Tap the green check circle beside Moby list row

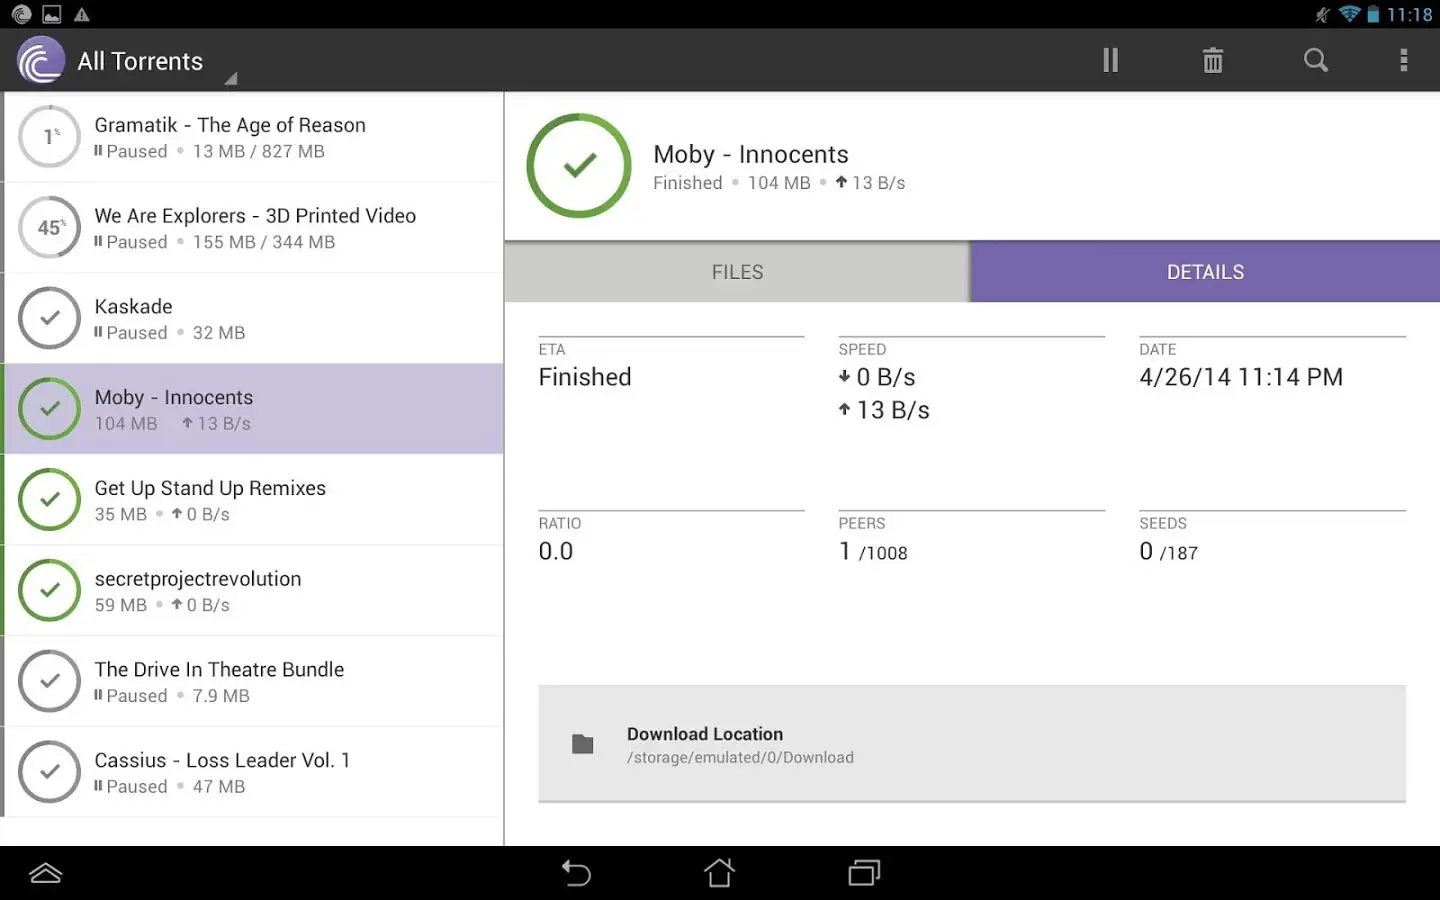point(50,409)
